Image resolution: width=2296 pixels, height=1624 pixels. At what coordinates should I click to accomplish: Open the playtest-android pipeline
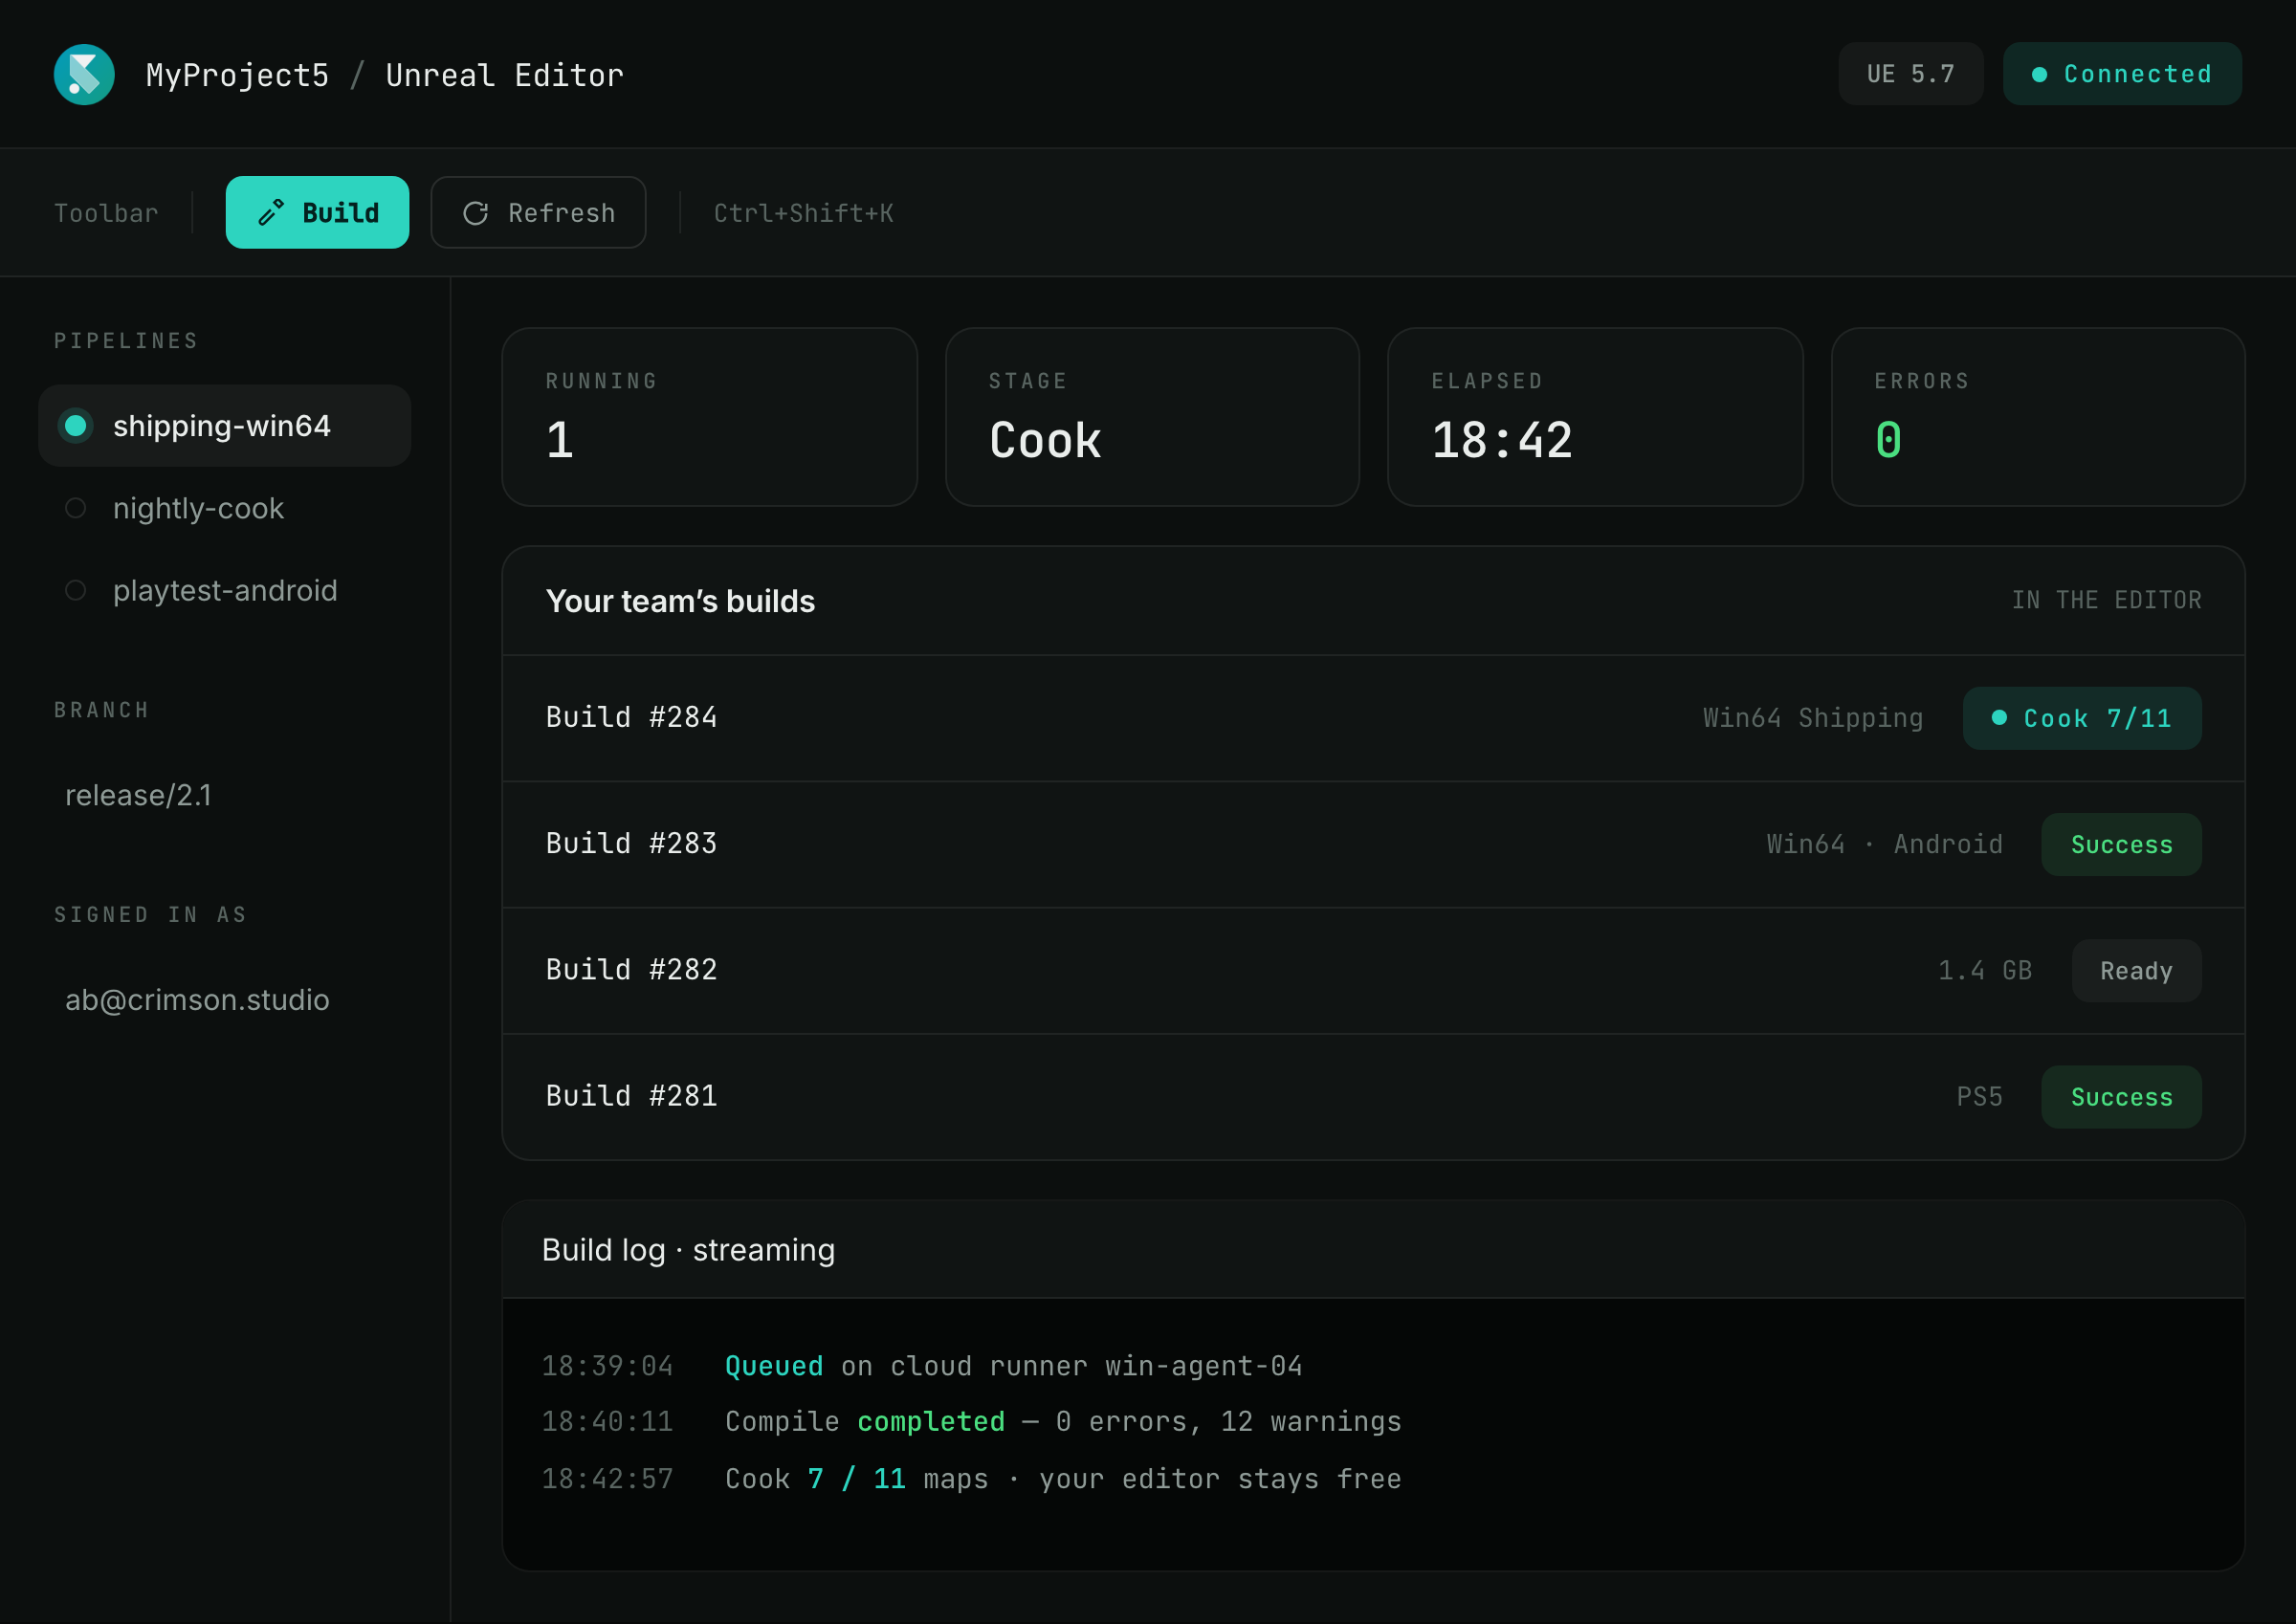point(224,590)
